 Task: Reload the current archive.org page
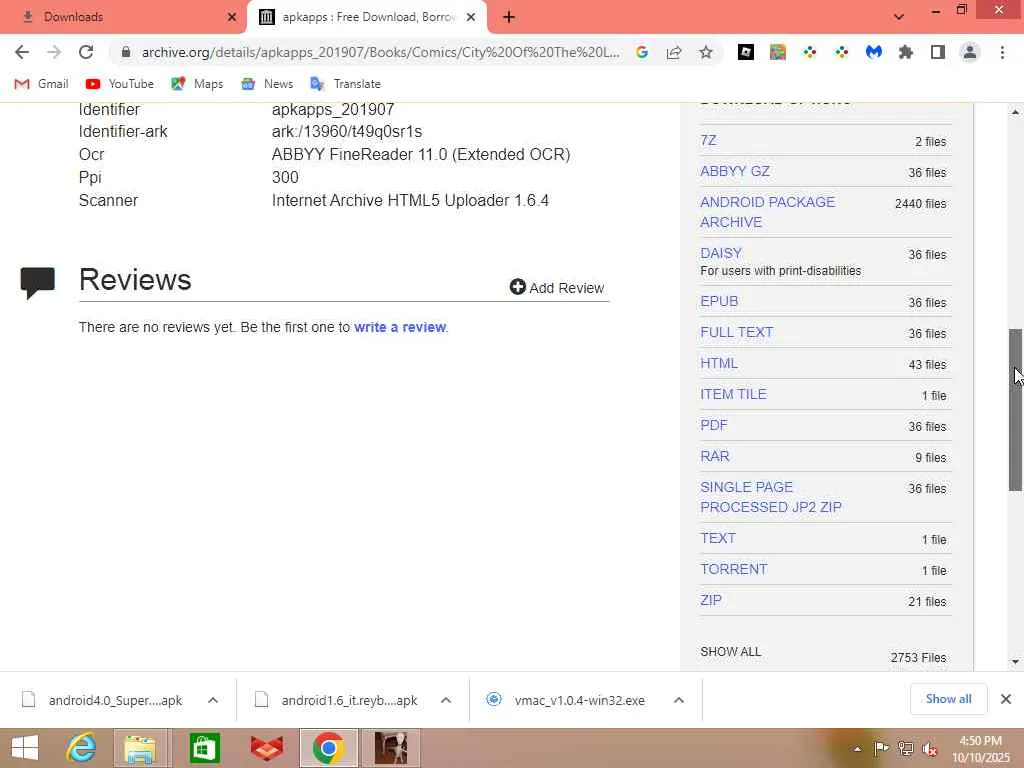(86, 52)
